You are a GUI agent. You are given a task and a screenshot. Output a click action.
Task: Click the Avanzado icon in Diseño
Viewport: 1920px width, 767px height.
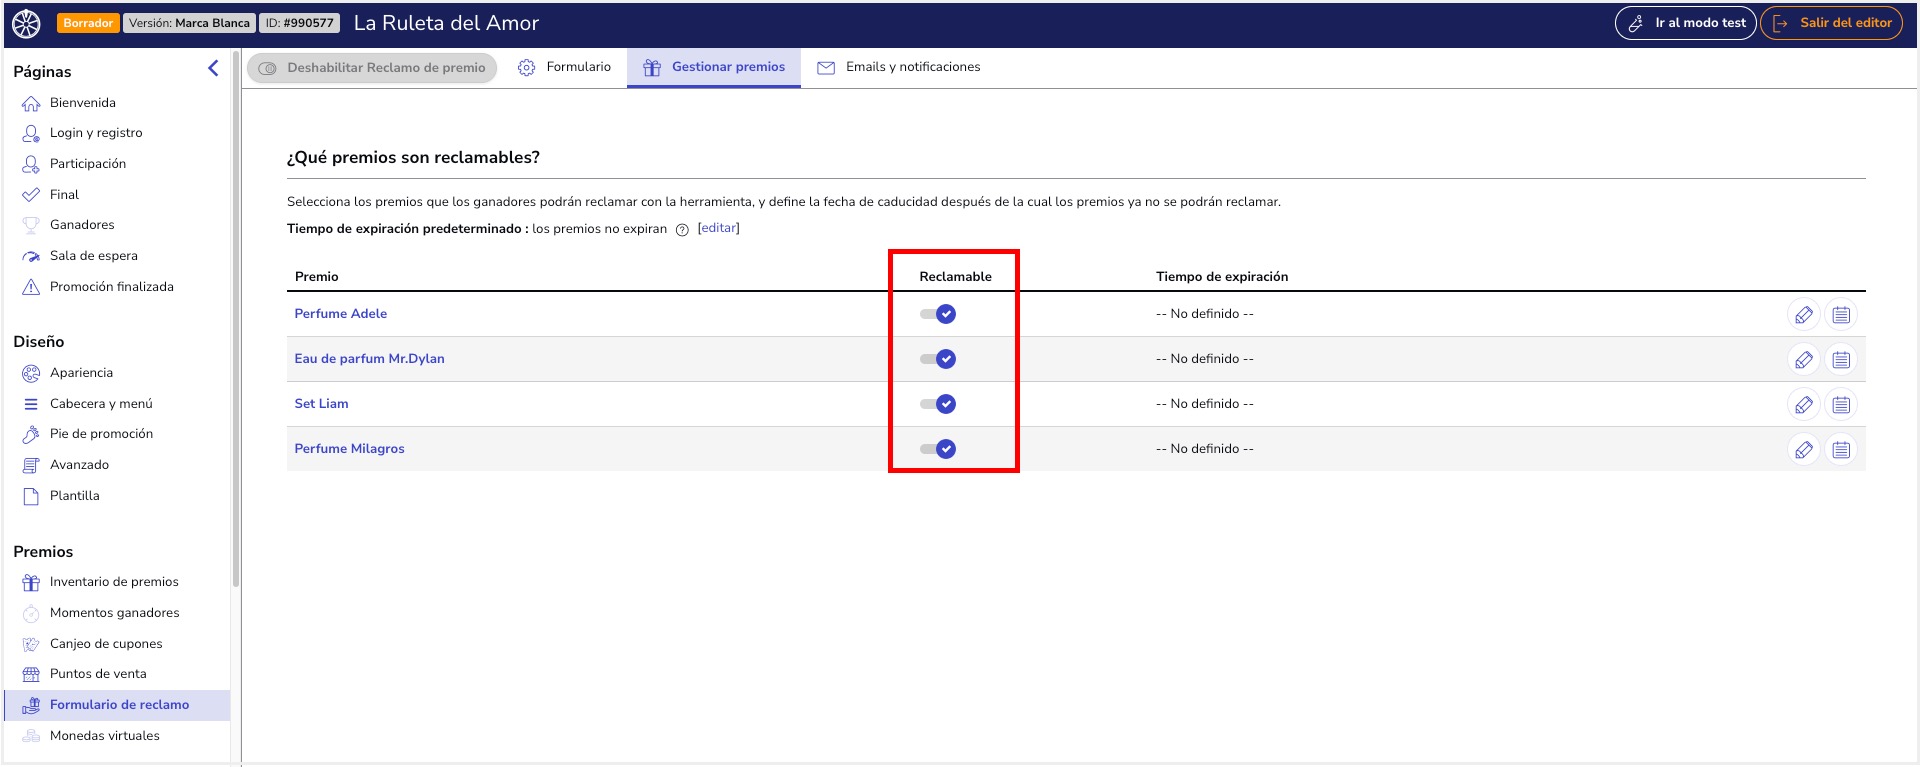[x=31, y=465]
